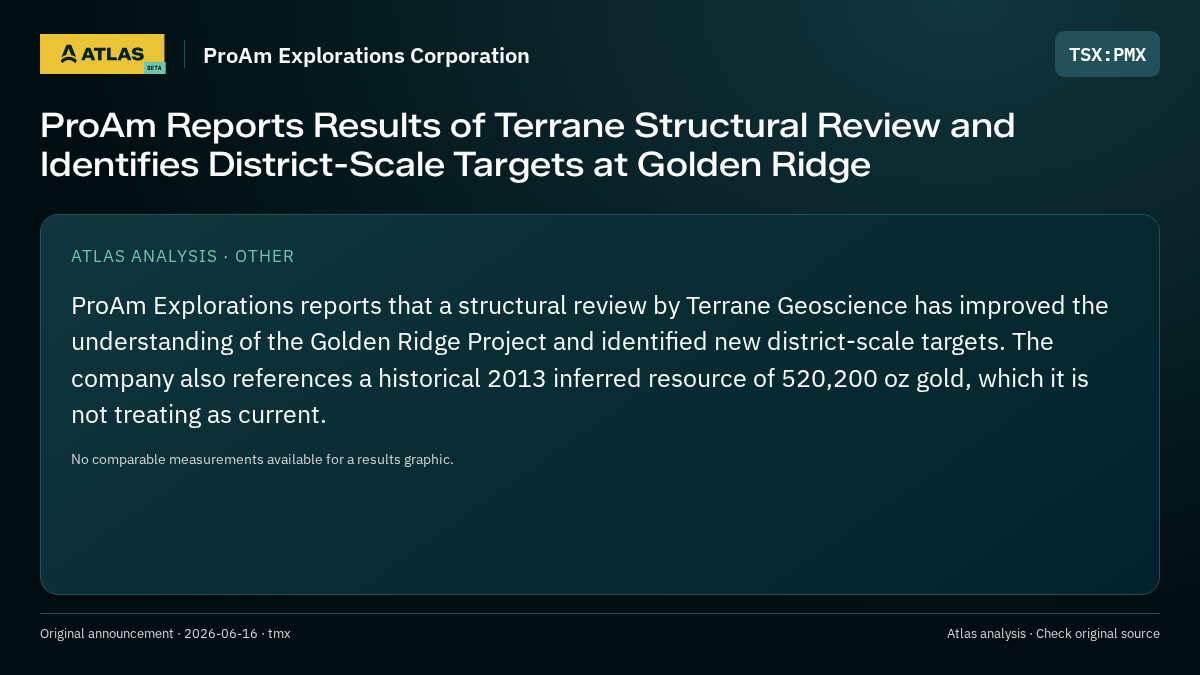Click the 'ATLAS ANALYSIS · OTHER' label
The height and width of the screenshot is (675, 1200).
[183, 256]
